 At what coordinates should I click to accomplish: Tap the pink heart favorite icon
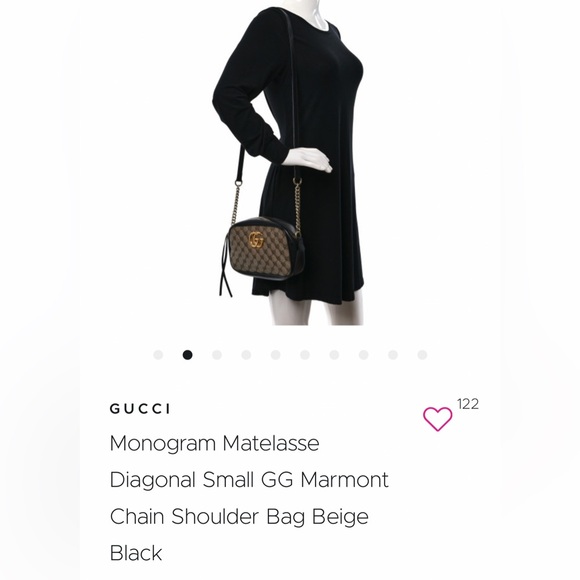(437, 419)
